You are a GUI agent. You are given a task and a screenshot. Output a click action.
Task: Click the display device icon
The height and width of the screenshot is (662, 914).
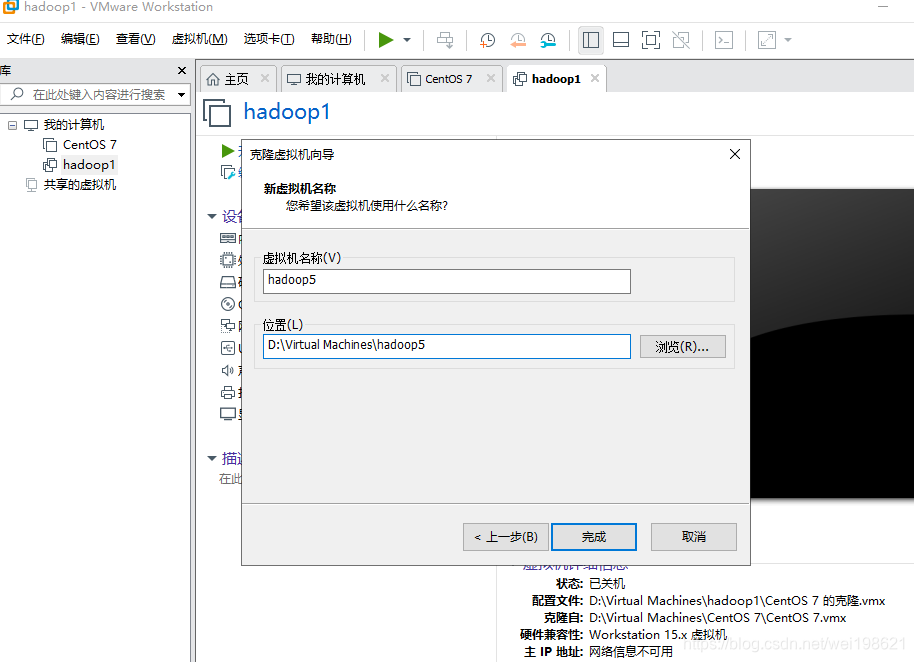(x=228, y=414)
